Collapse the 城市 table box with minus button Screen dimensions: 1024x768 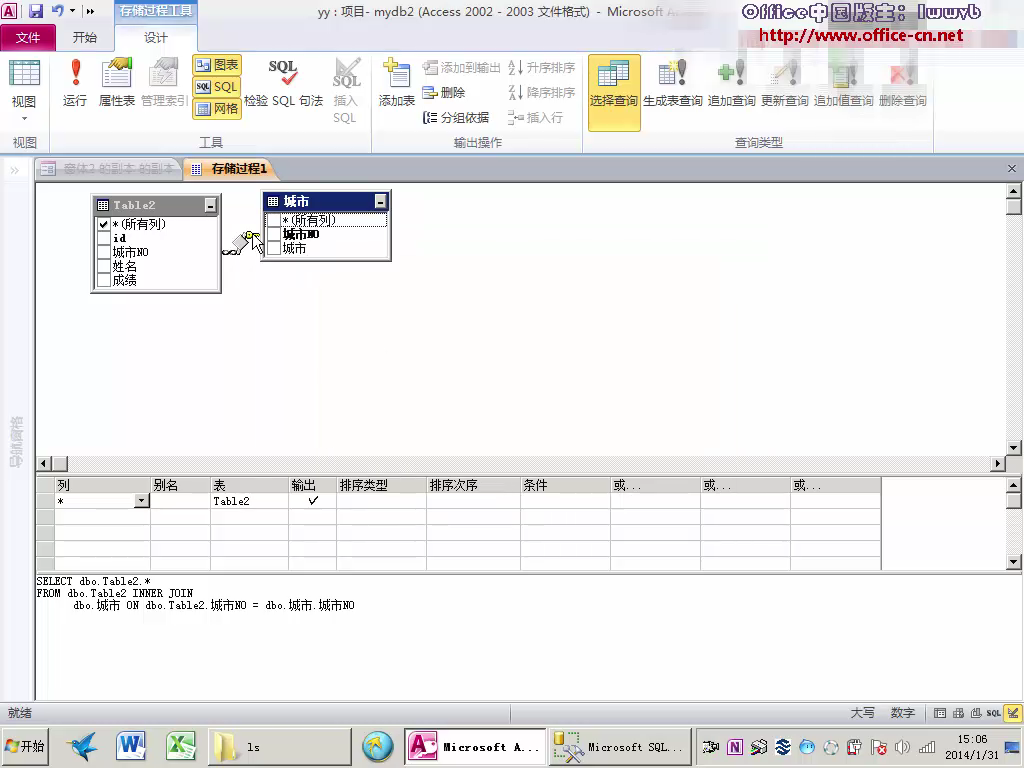[380, 202]
